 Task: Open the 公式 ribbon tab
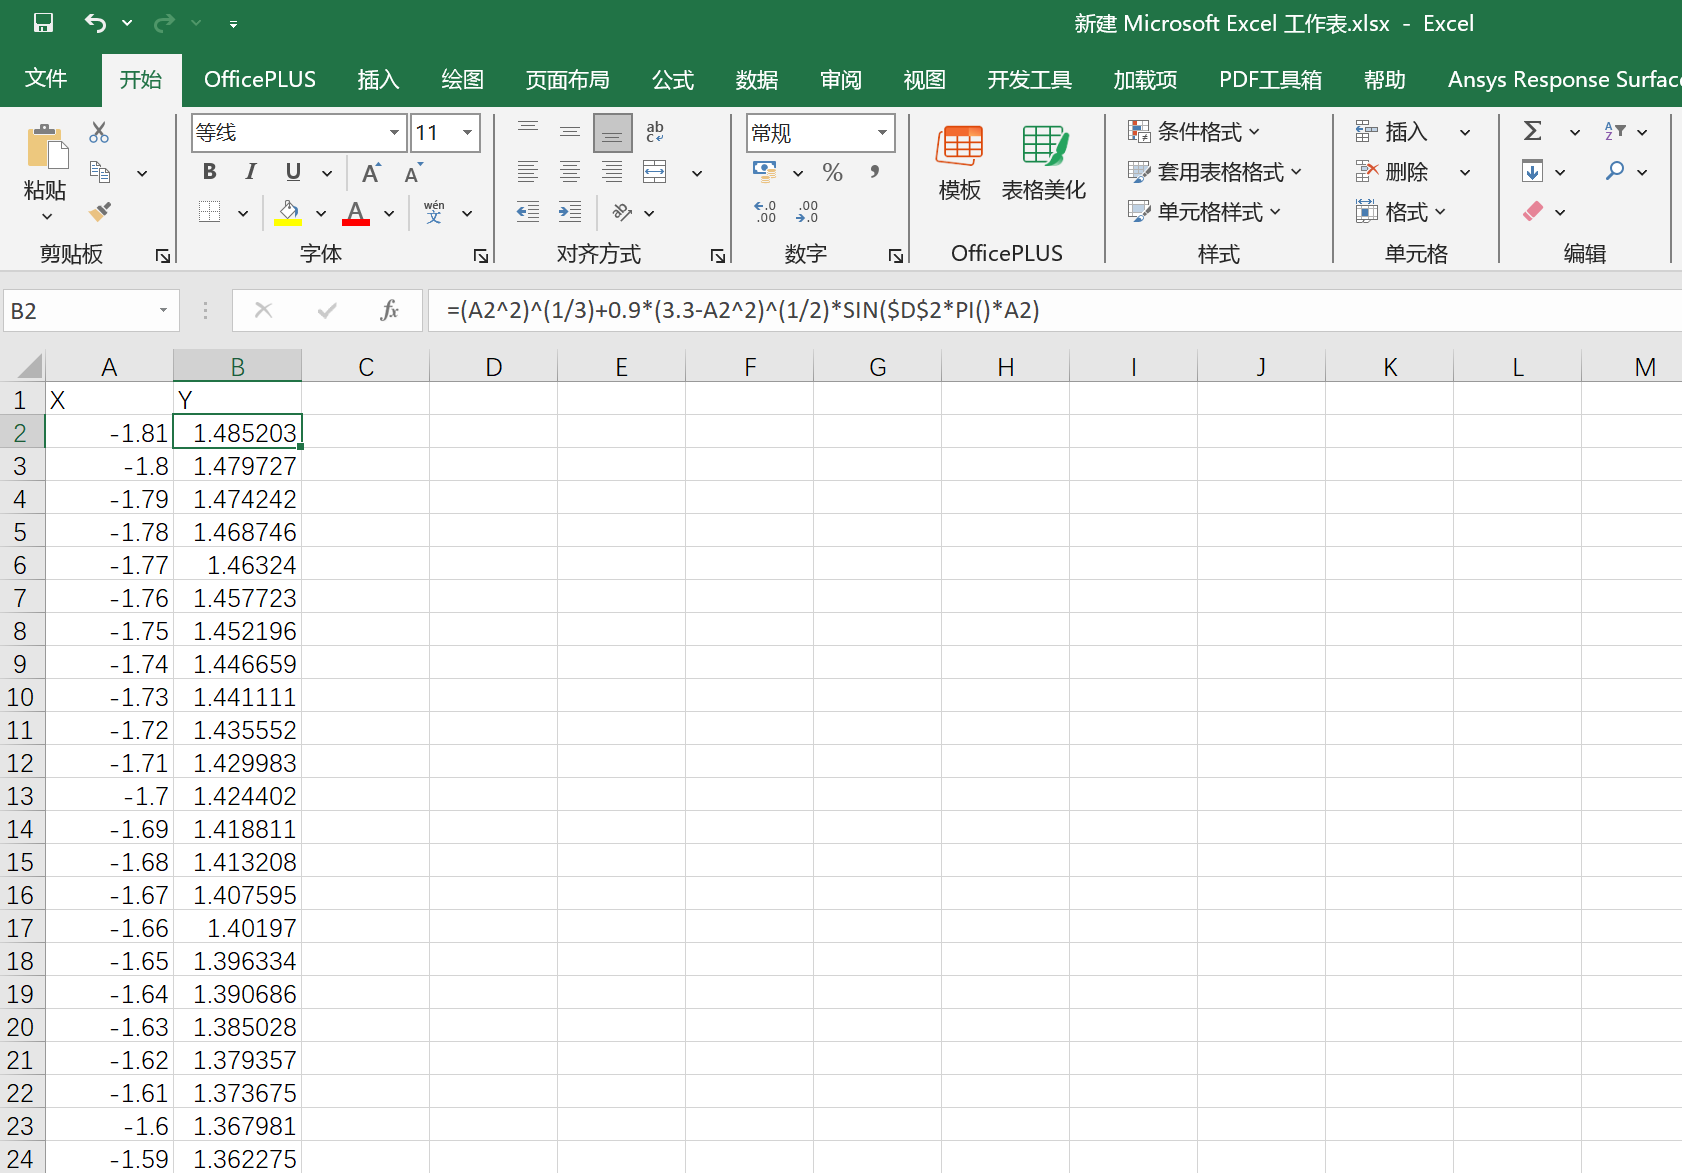[x=672, y=80]
